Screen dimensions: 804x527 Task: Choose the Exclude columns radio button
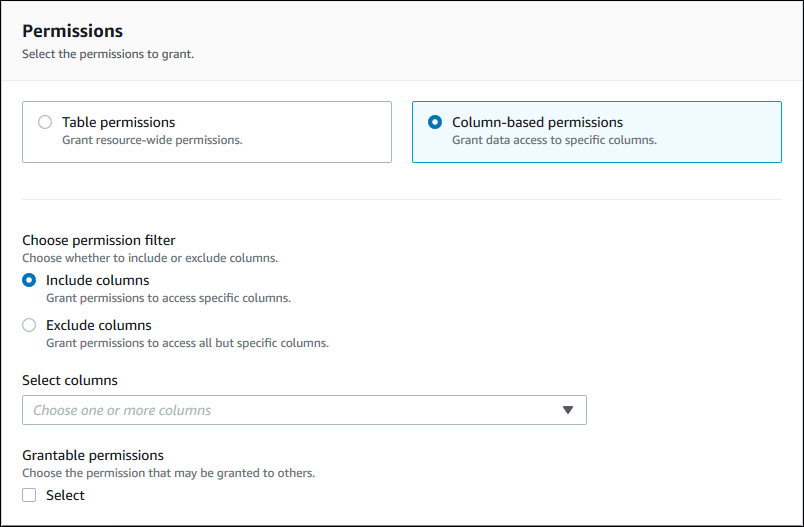(x=29, y=326)
